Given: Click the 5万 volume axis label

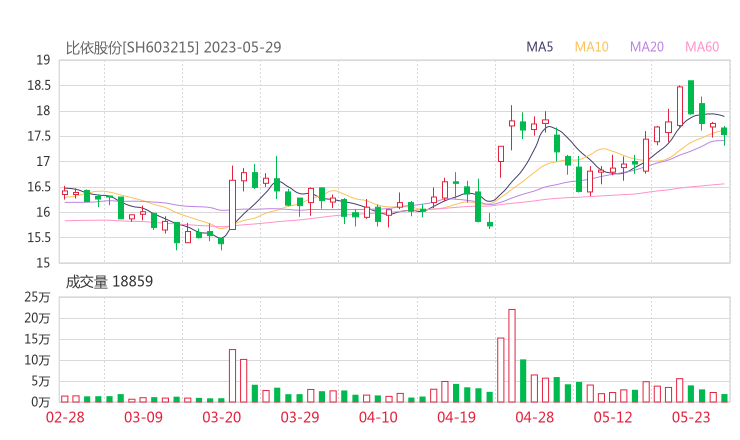Looking at the screenshot, I should point(41,381).
